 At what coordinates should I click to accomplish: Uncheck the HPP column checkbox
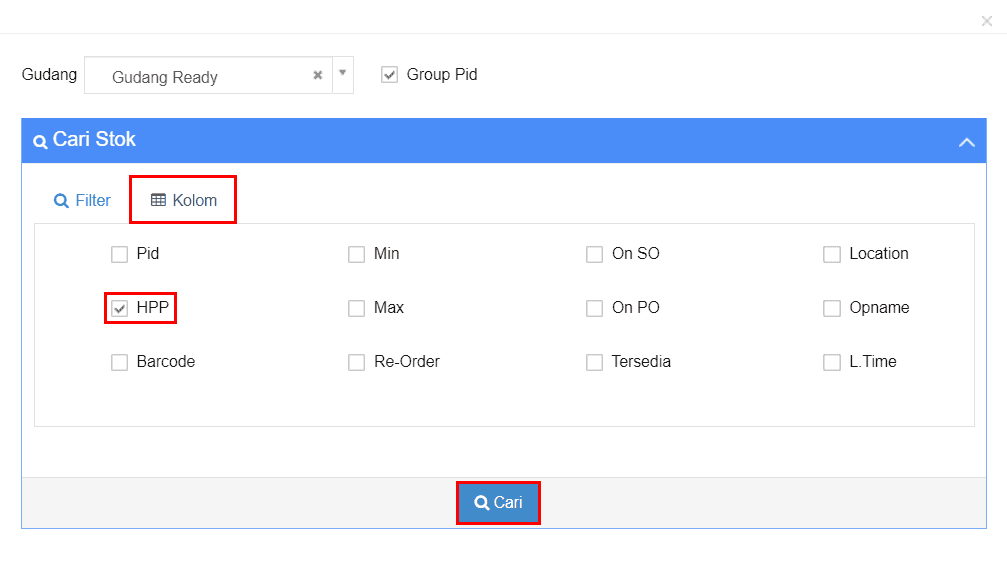pyautogui.click(x=120, y=308)
